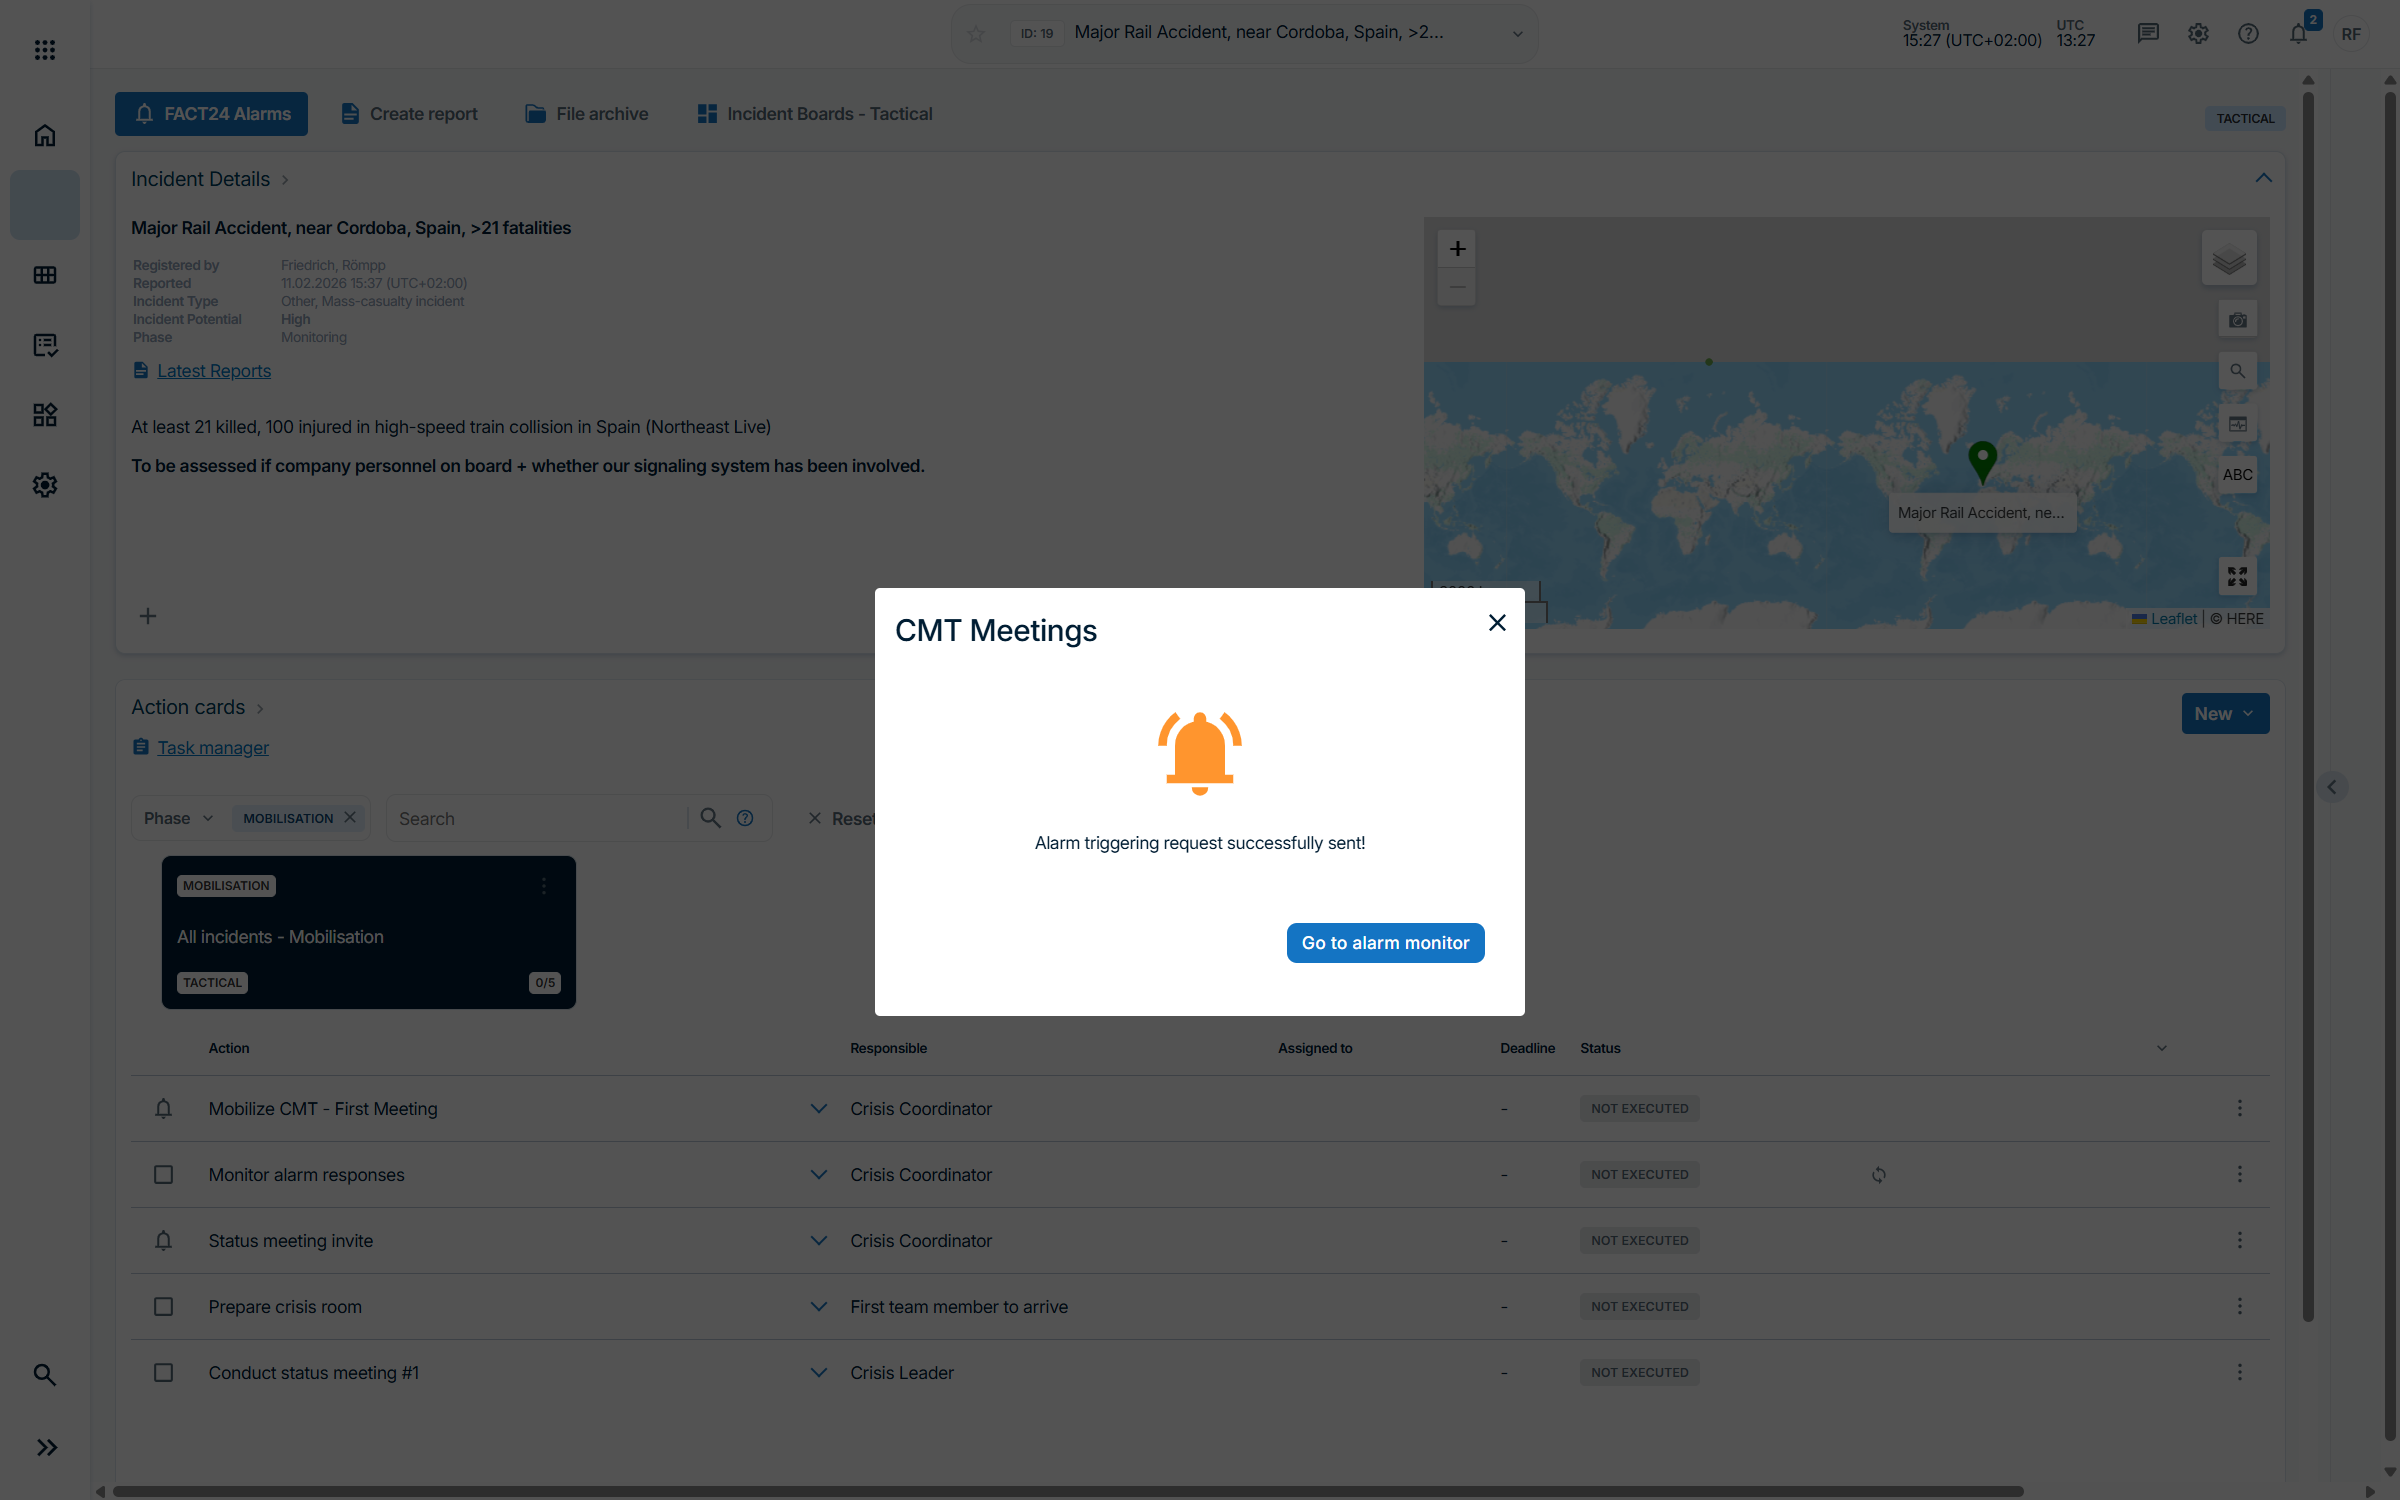Image resolution: width=2400 pixels, height=1500 pixels.
Task: Click the map layers icon
Action: click(x=2229, y=260)
